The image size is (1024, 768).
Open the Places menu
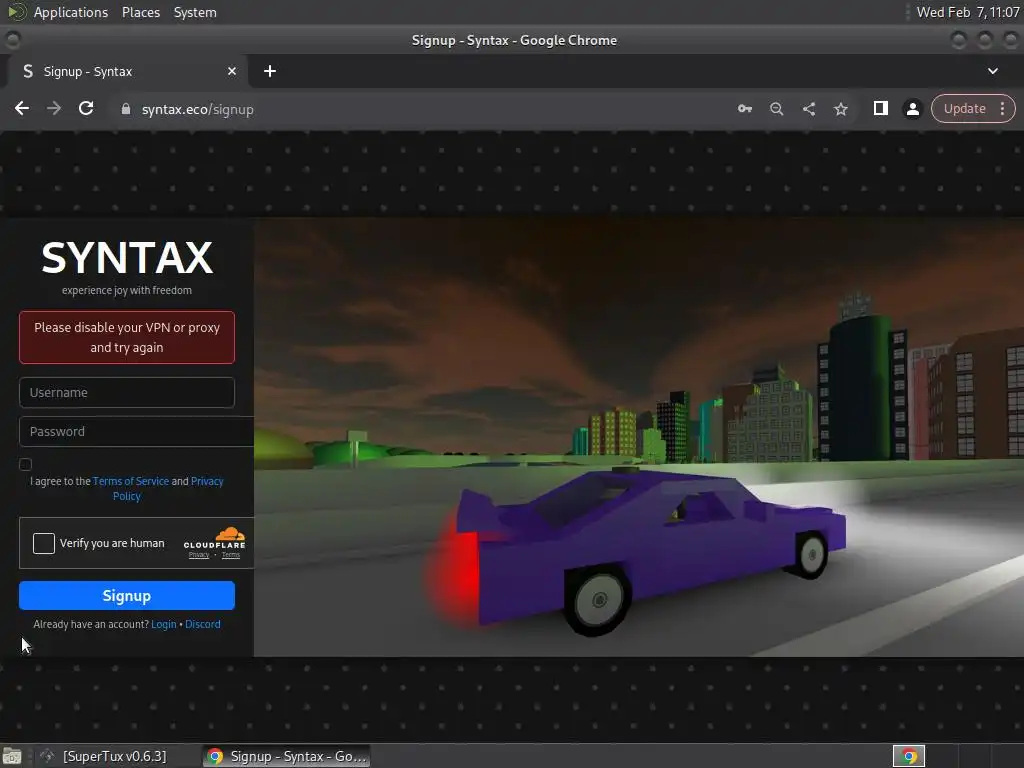point(141,12)
